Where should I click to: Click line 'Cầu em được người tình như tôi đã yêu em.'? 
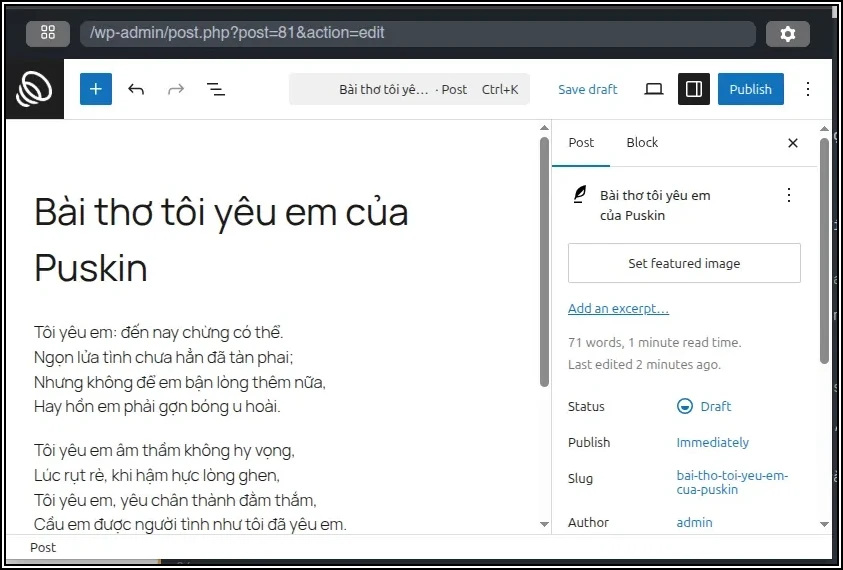coord(190,524)
